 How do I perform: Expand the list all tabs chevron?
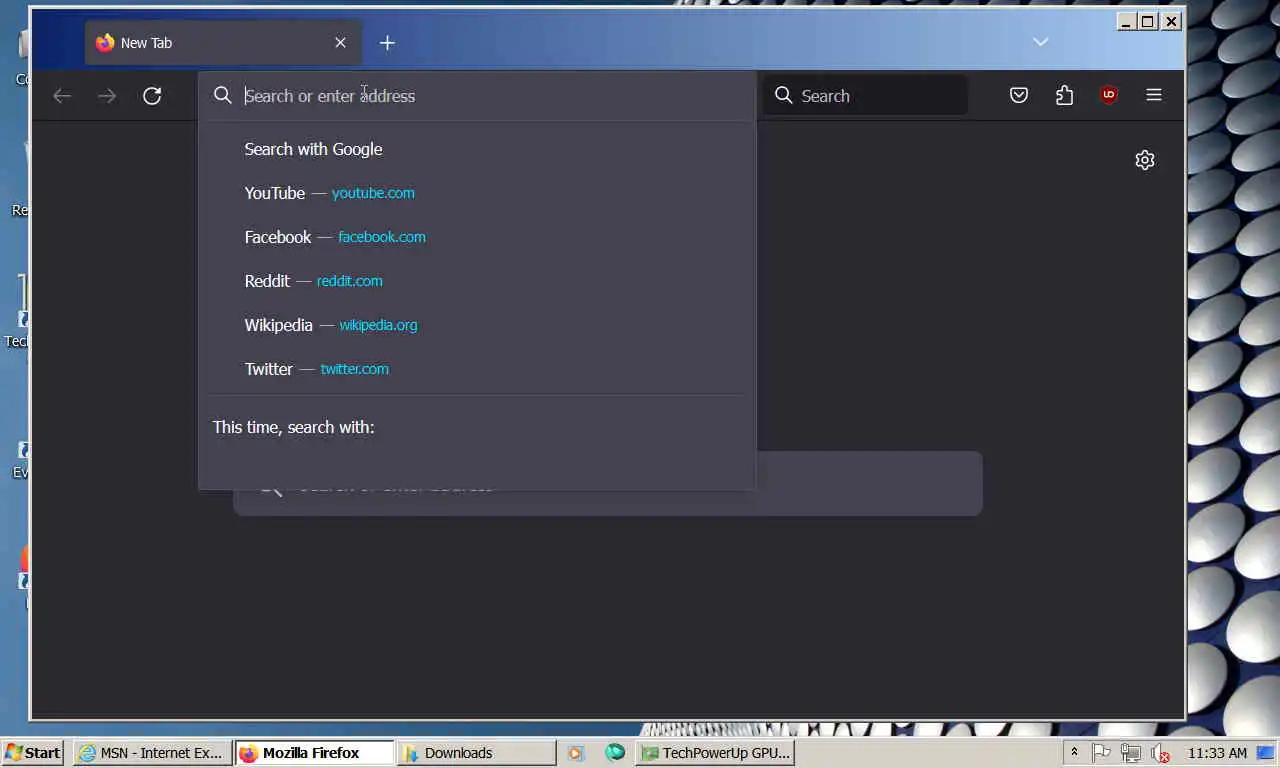[1040, 42]
